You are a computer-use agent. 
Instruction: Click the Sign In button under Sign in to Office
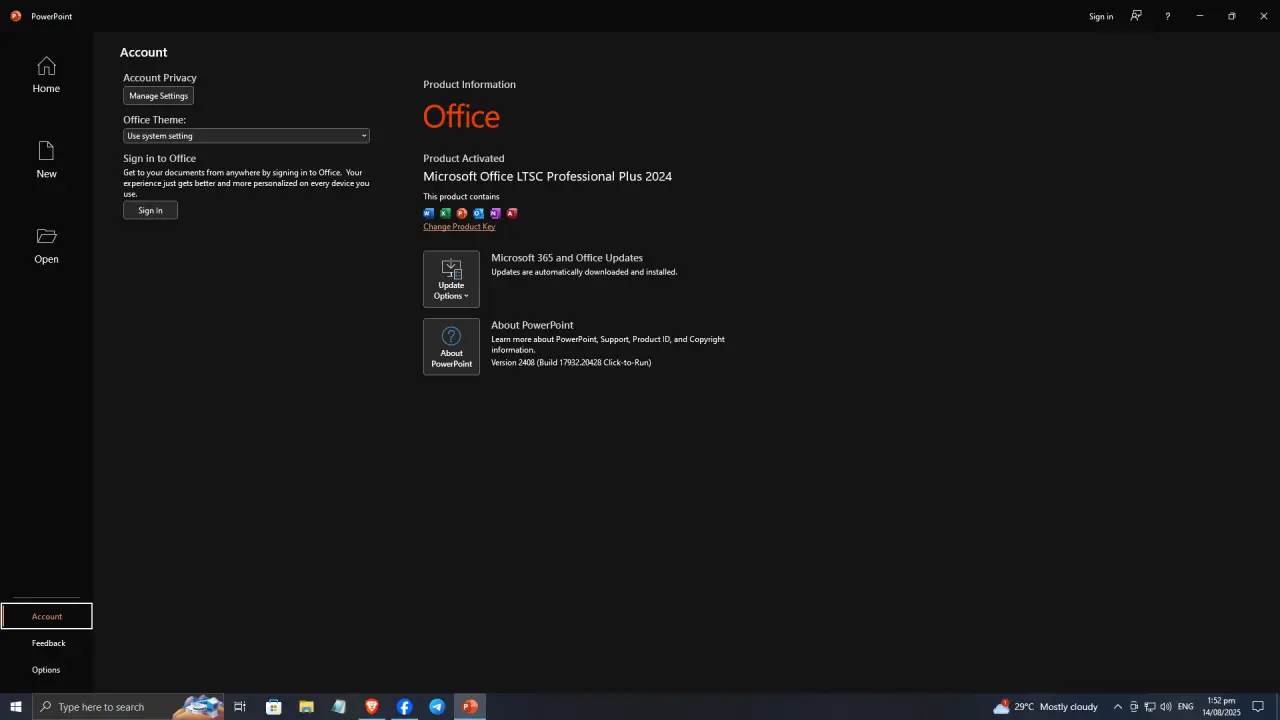click(x=150, y=210)
